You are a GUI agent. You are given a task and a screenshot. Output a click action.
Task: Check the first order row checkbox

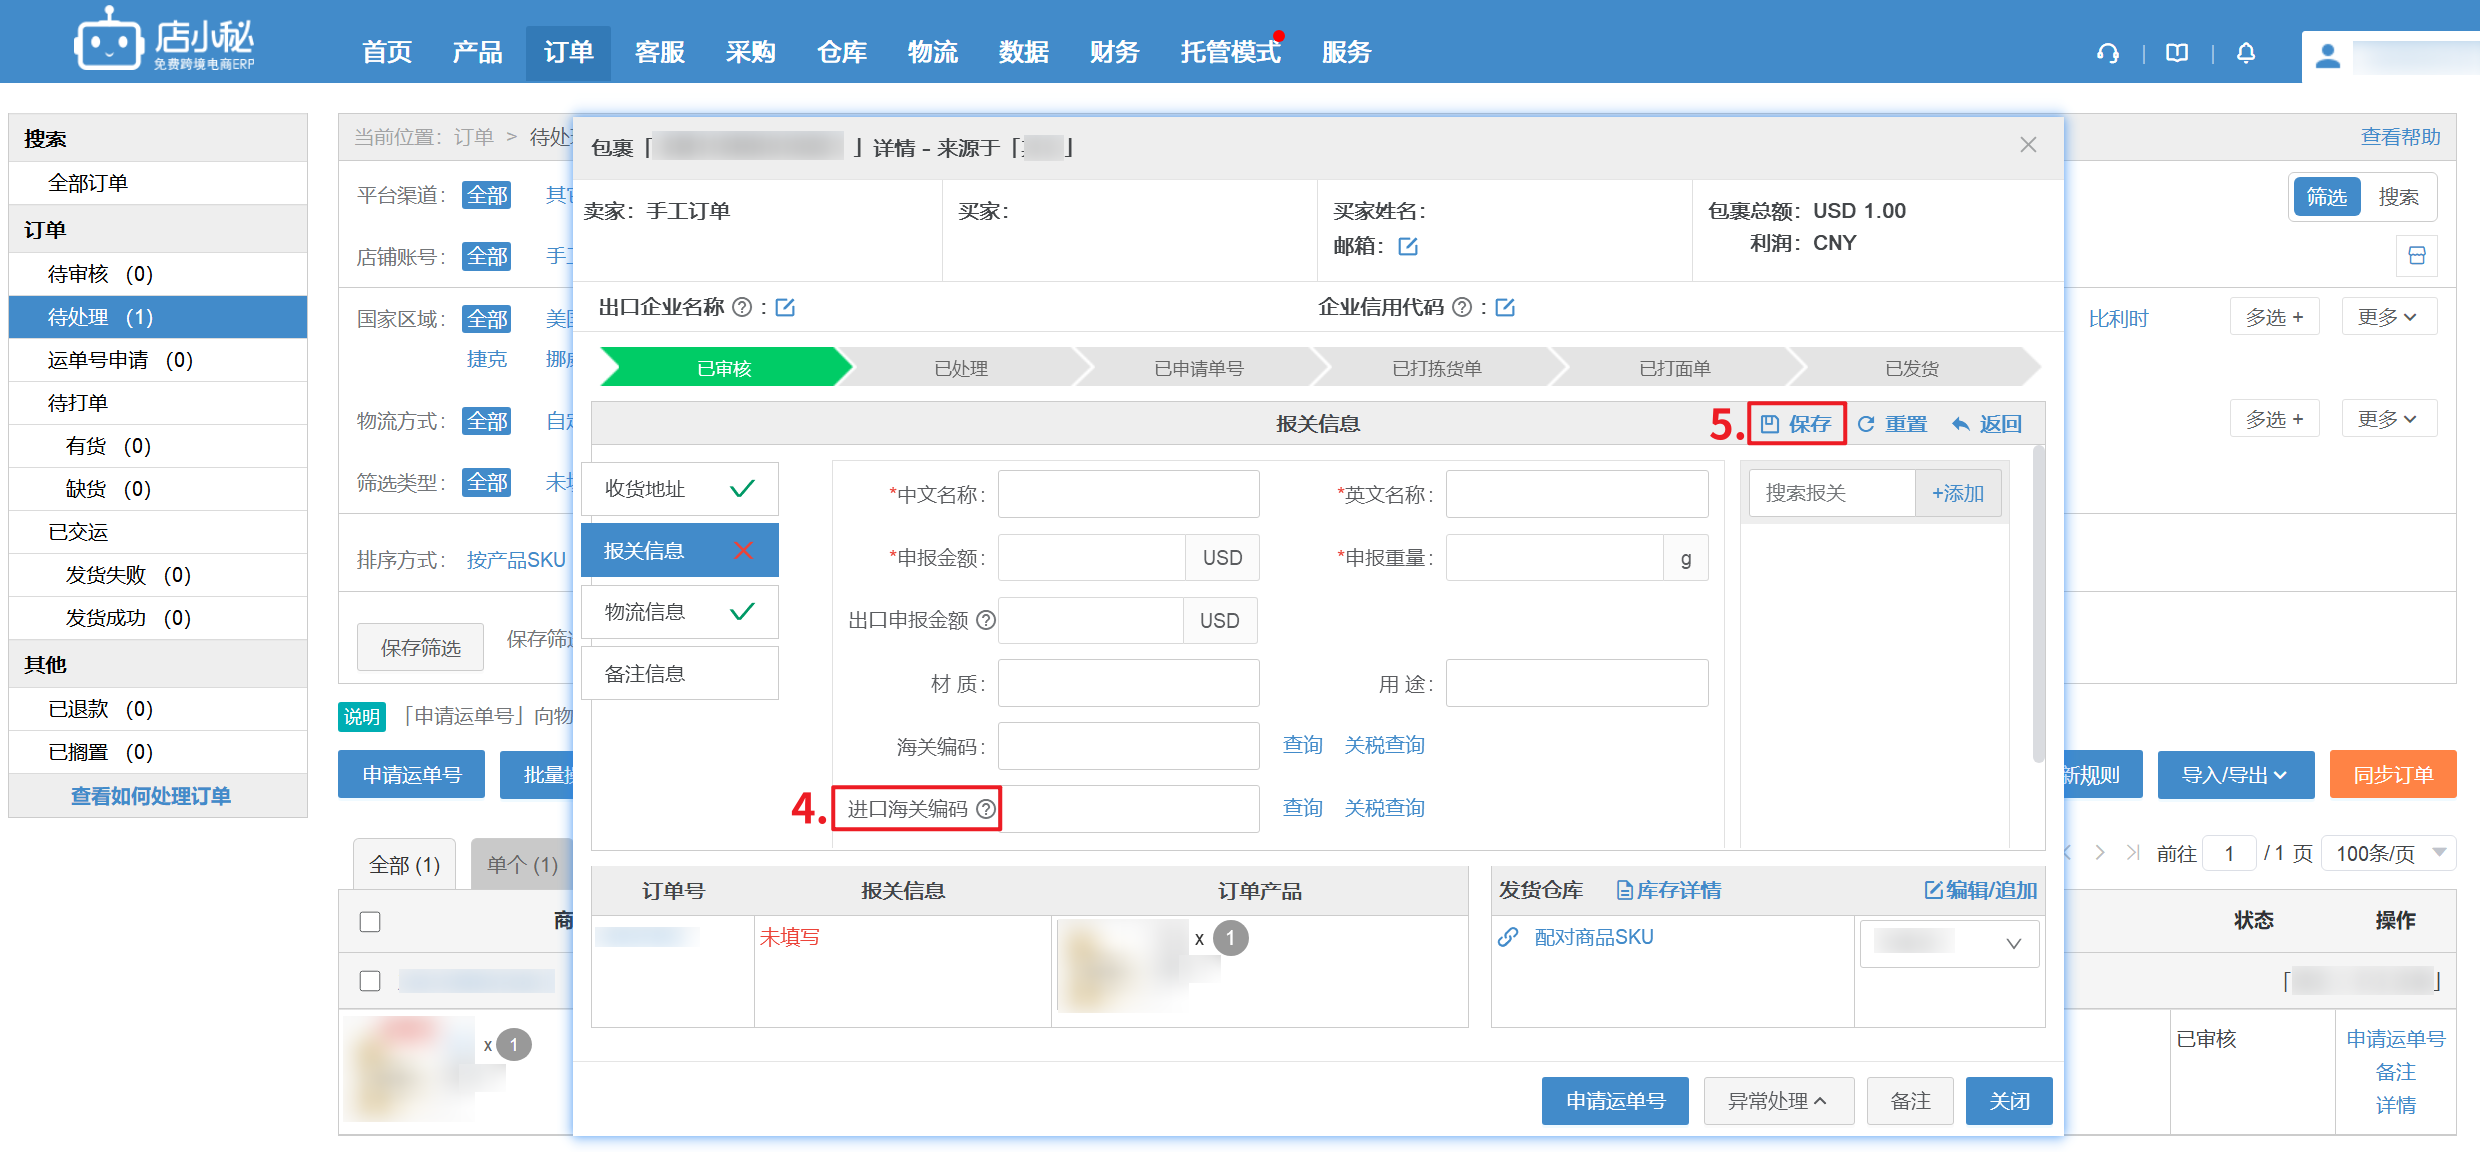click(370, 980)
